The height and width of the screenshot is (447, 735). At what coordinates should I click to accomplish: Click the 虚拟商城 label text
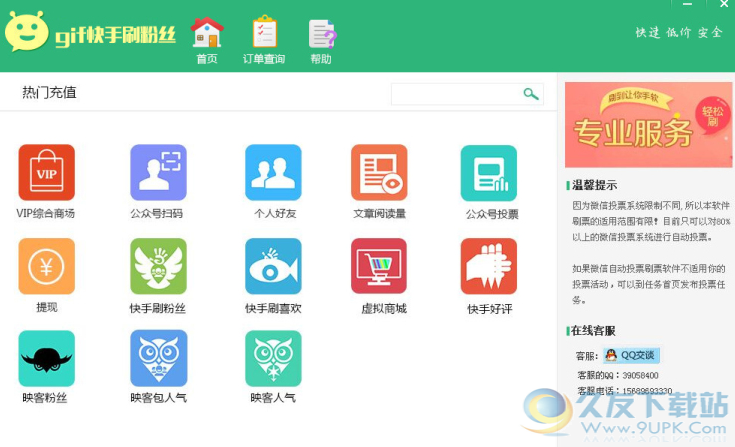tap(384, 308)
